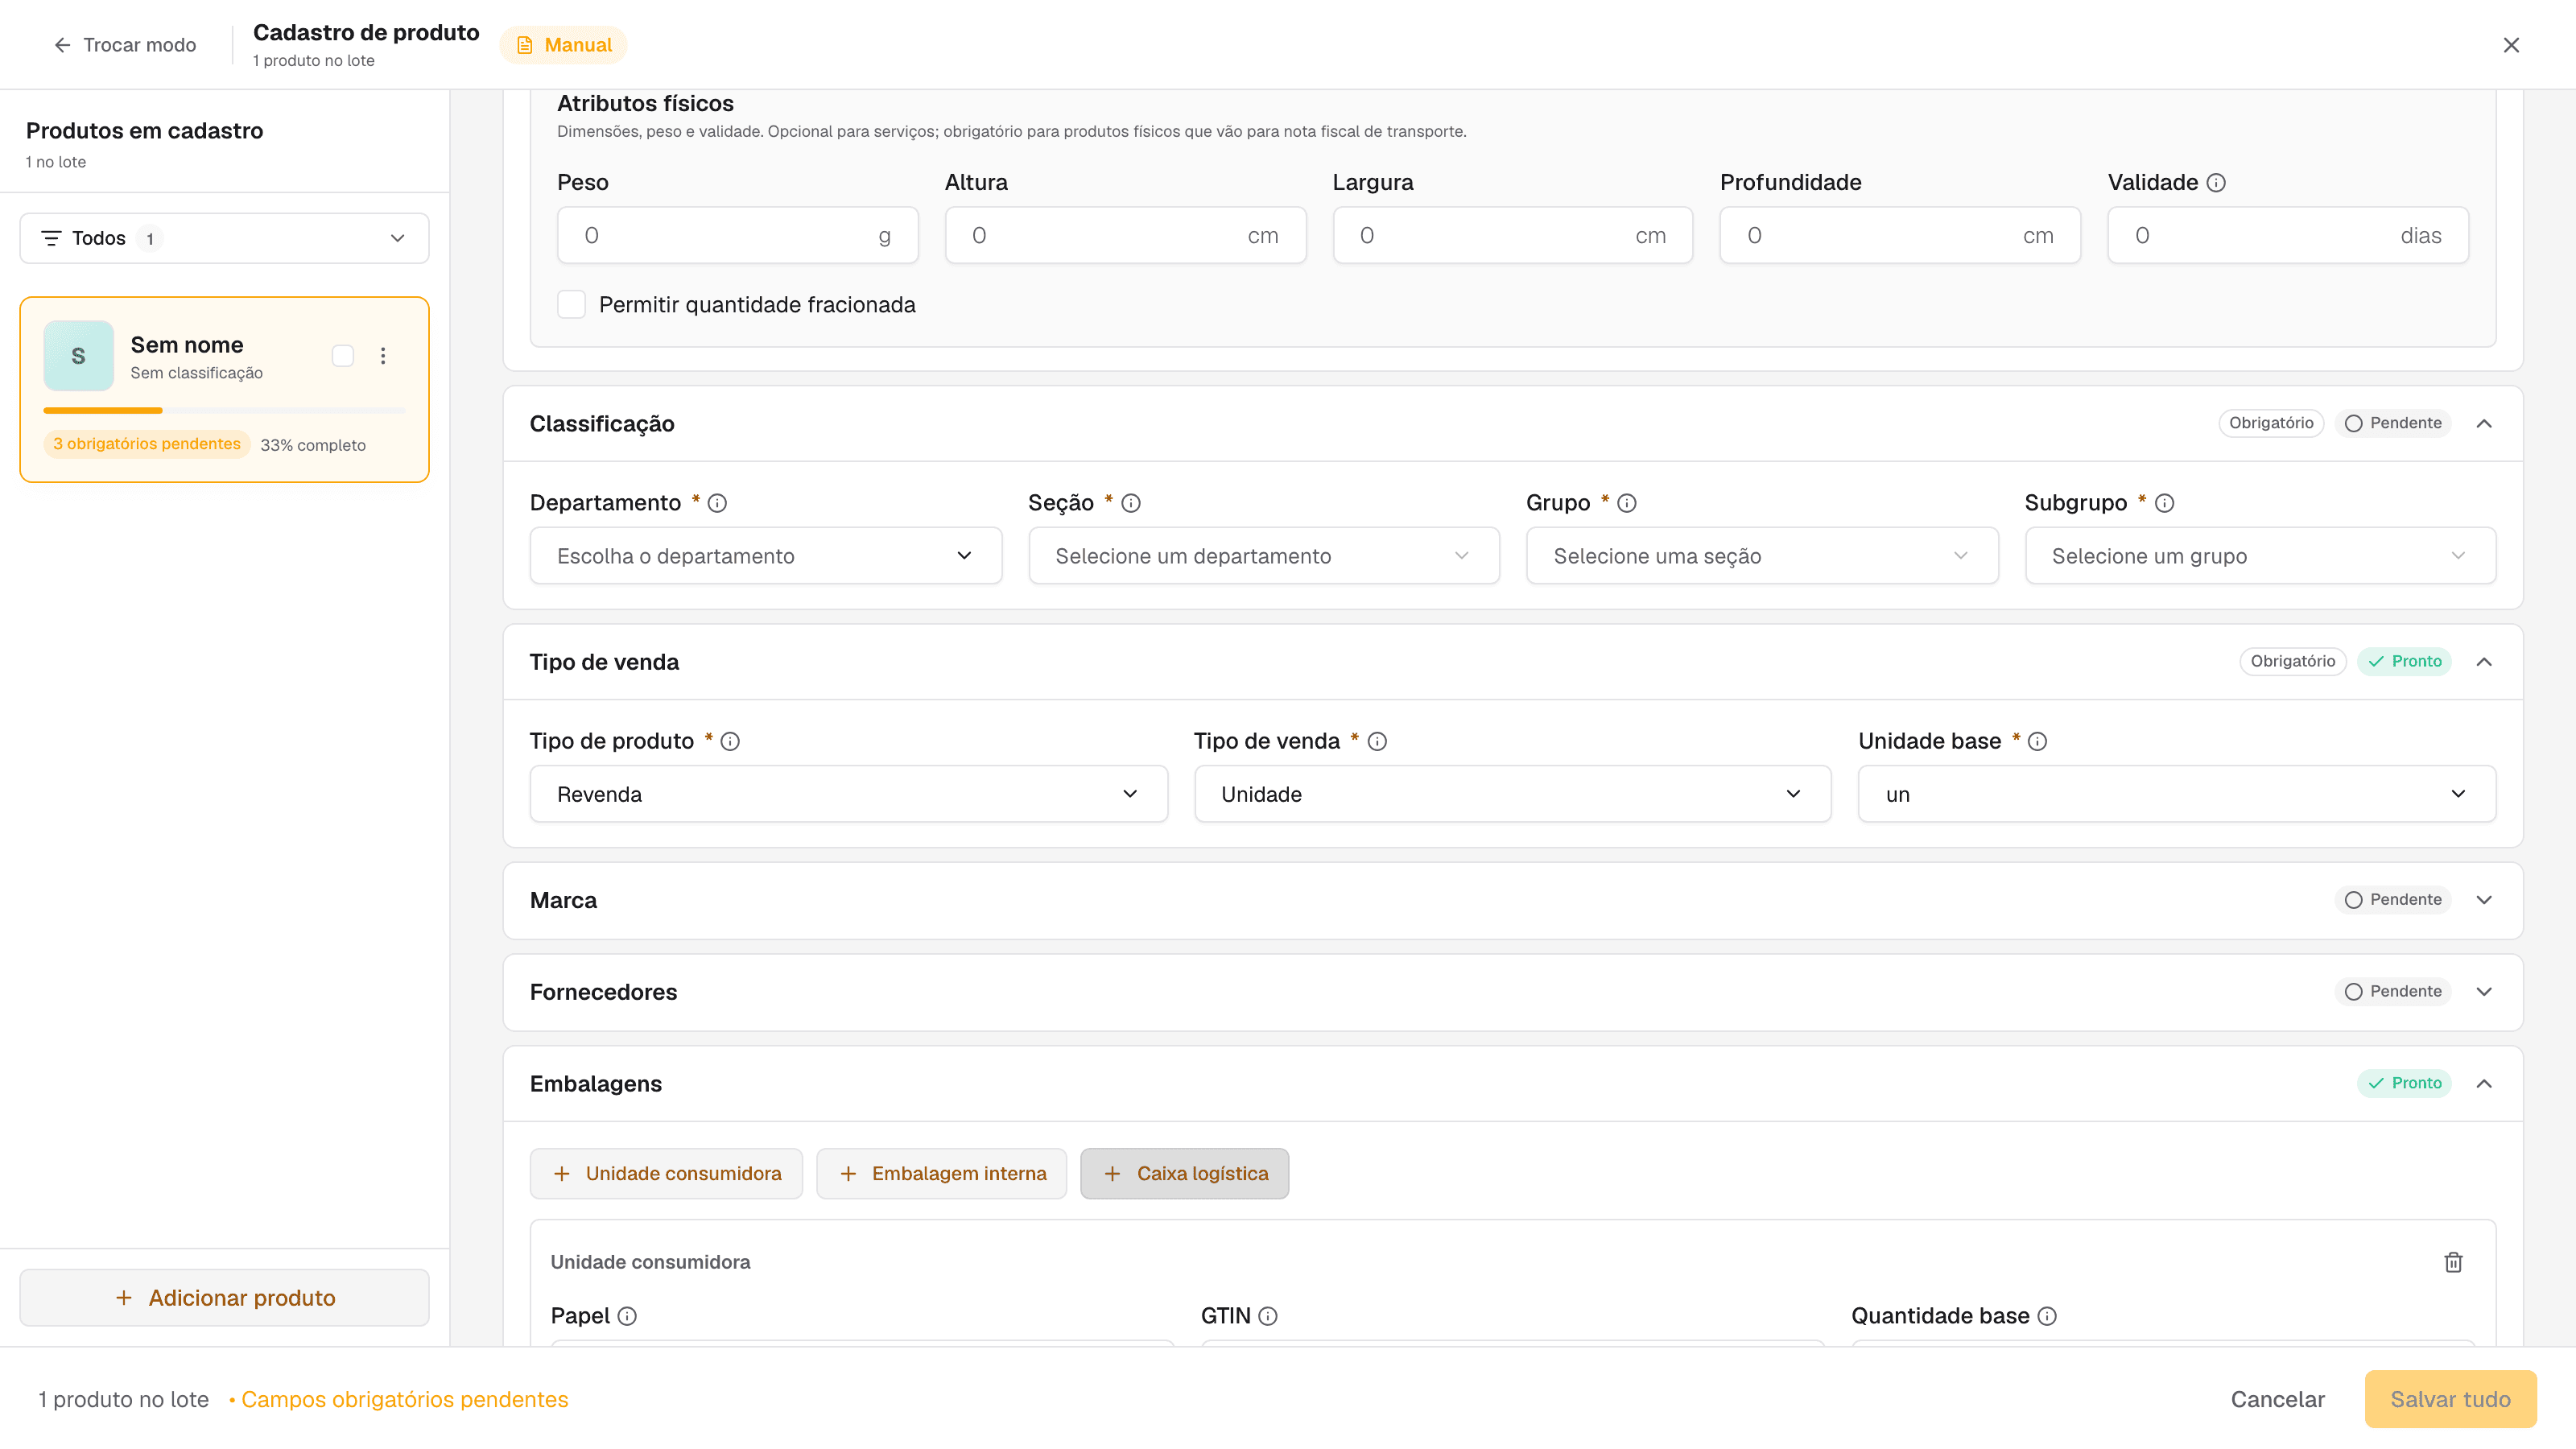The image size is (2576, 1449).
Task: Click the Adicionar produto button
Action: pyautogui.click(x=224, y=1298)
